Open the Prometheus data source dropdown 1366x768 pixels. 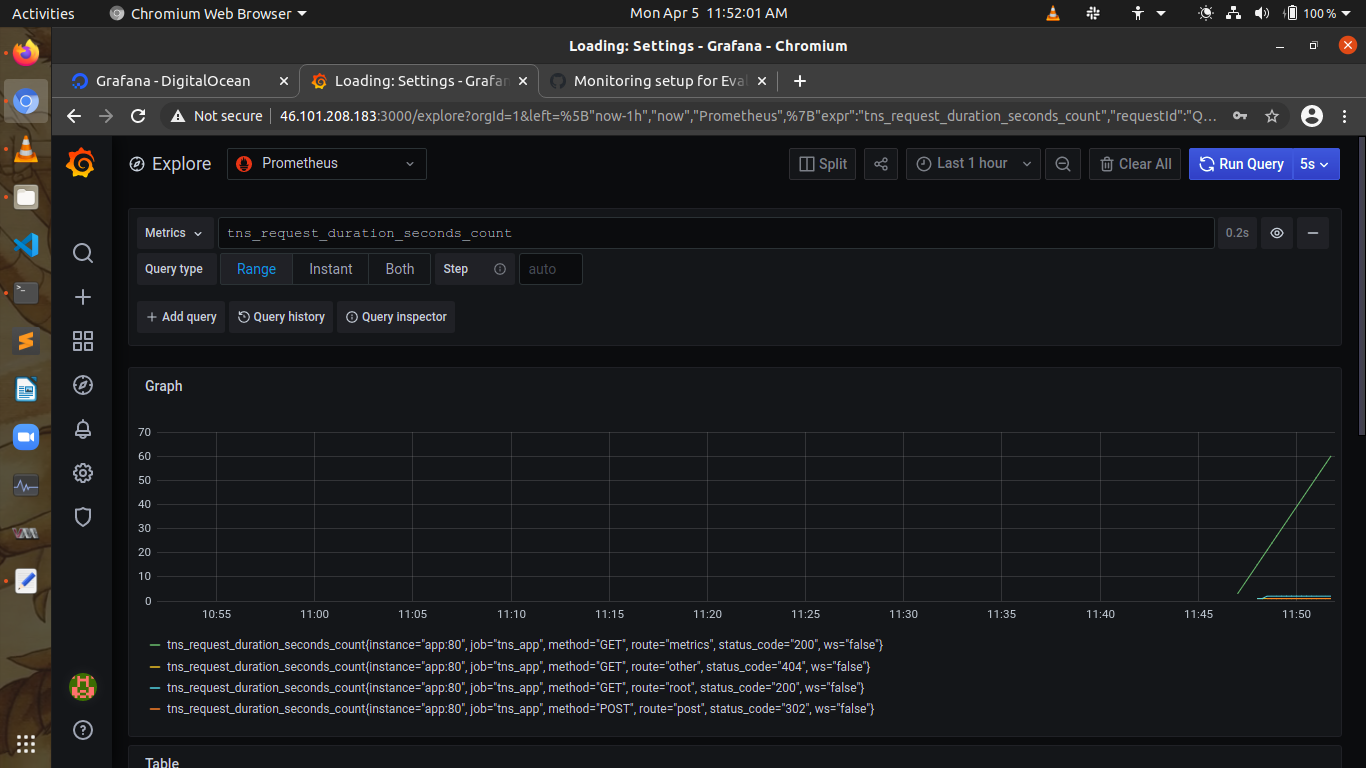click(x=326, y=163)
